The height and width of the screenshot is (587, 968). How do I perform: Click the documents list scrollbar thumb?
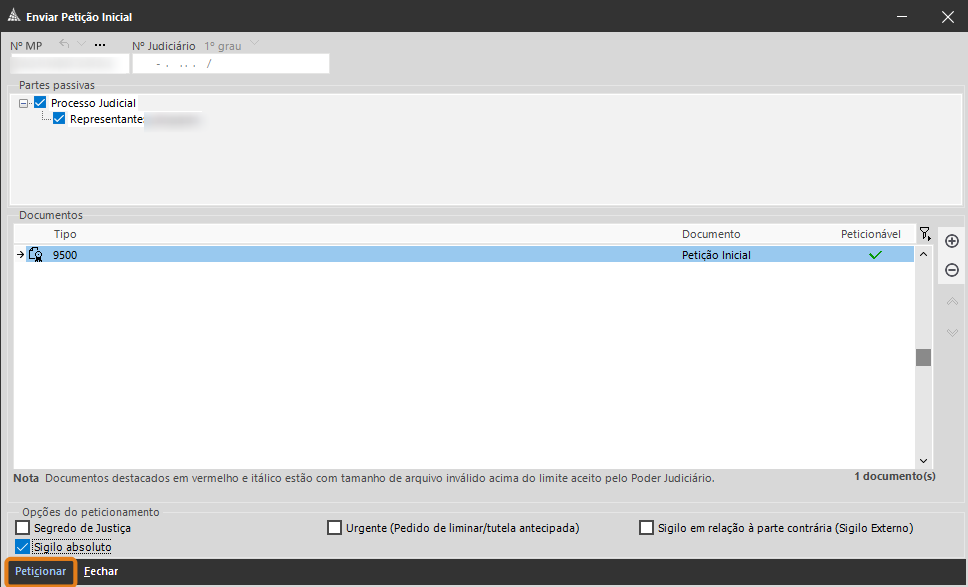923,357
